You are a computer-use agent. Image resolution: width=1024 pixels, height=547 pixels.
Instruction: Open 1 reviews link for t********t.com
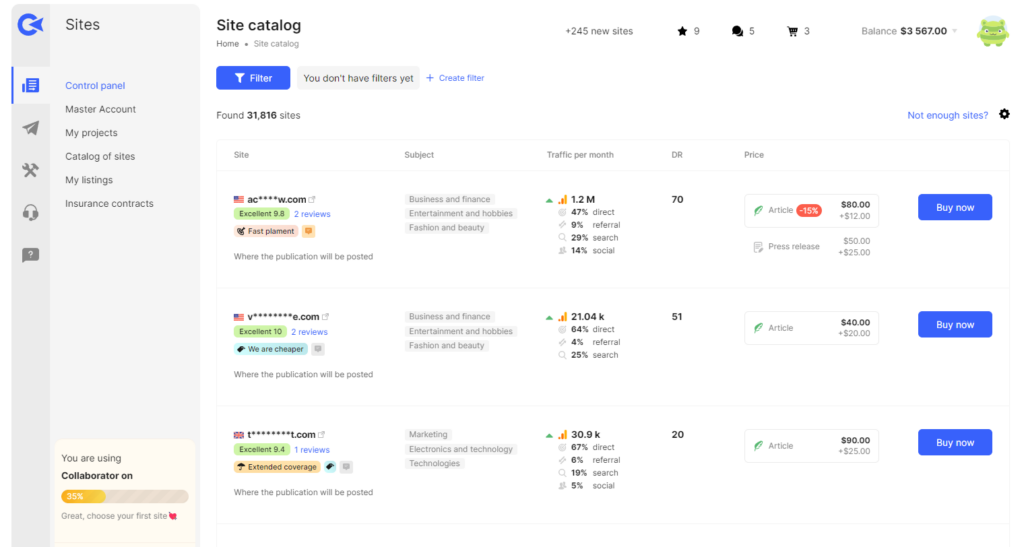coord(312,450)
